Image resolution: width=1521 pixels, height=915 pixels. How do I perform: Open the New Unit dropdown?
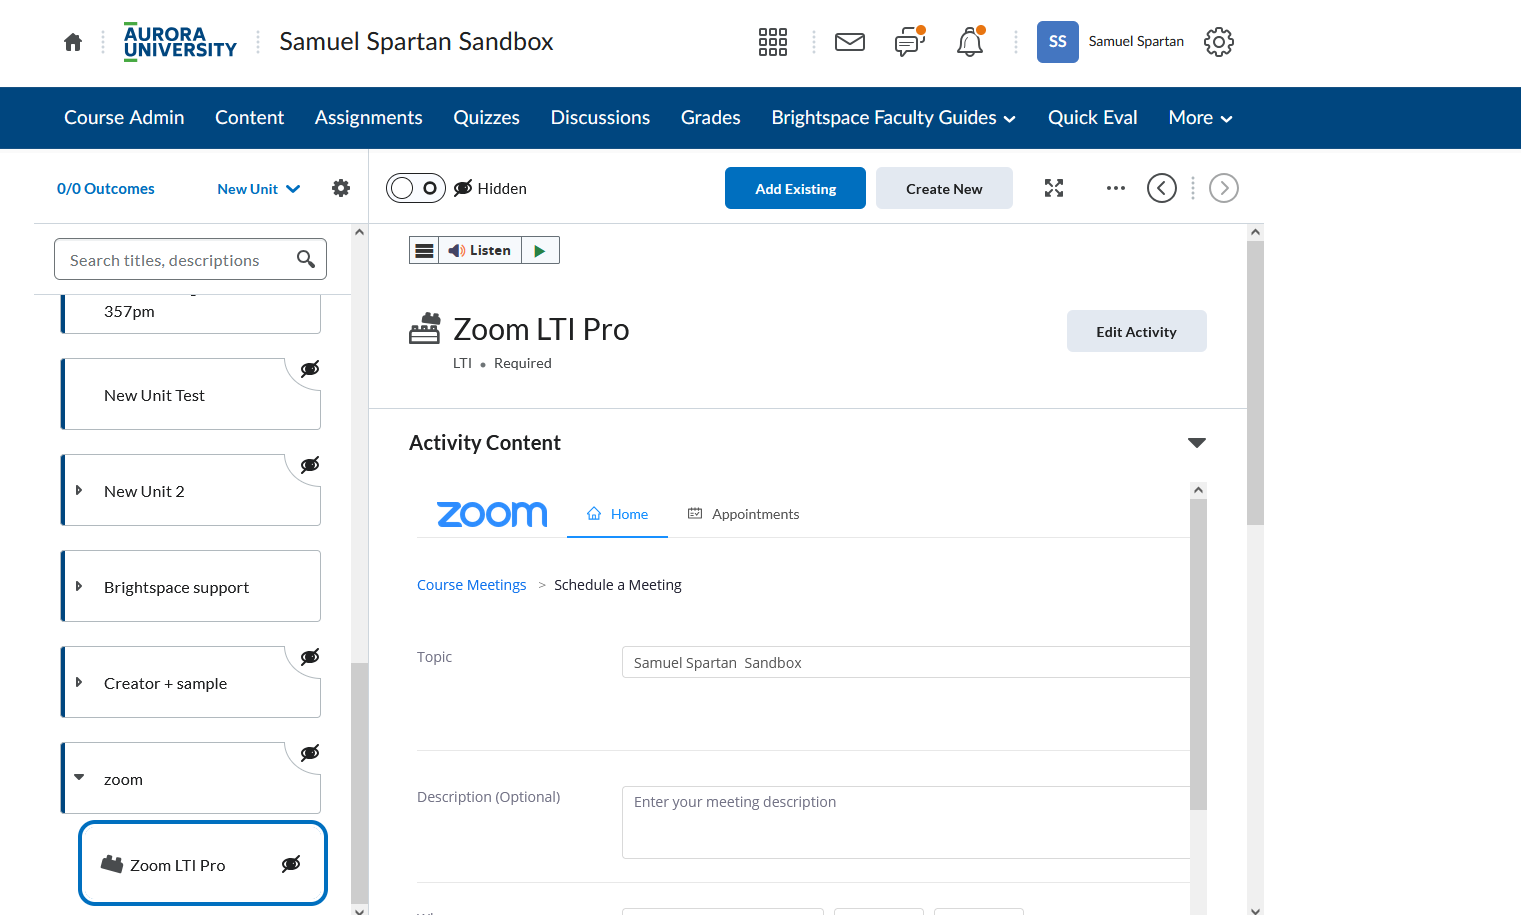click(x=259, y=189)
